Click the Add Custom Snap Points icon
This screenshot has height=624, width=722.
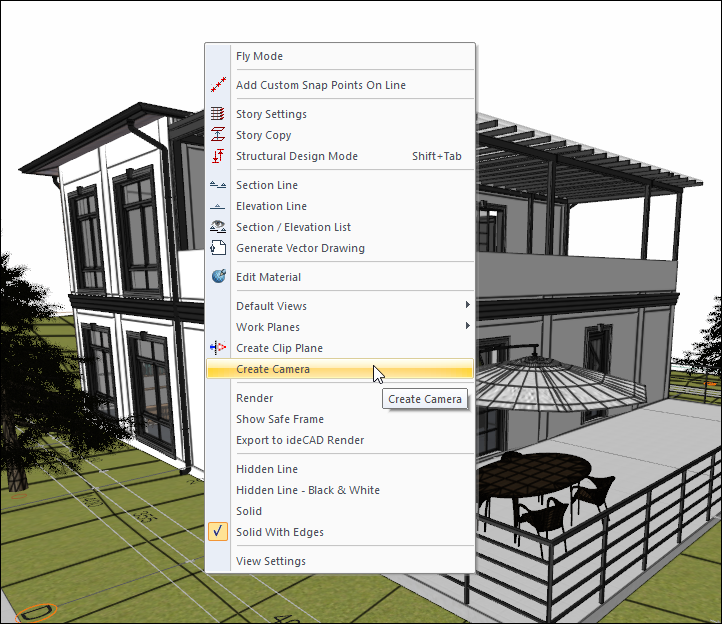pos(218,86)
